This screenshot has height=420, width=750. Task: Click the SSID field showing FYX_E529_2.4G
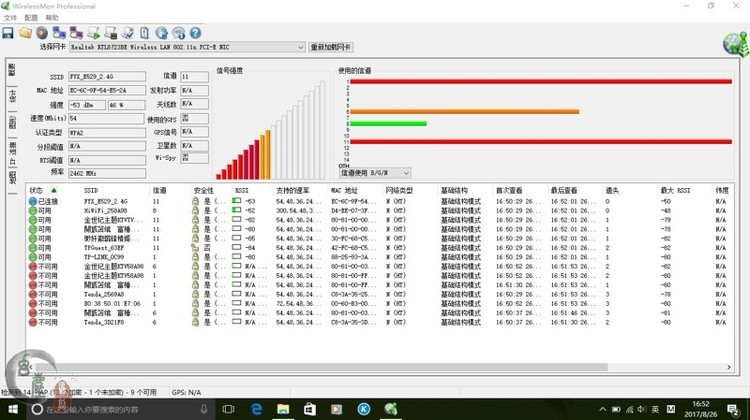(107, 77)
